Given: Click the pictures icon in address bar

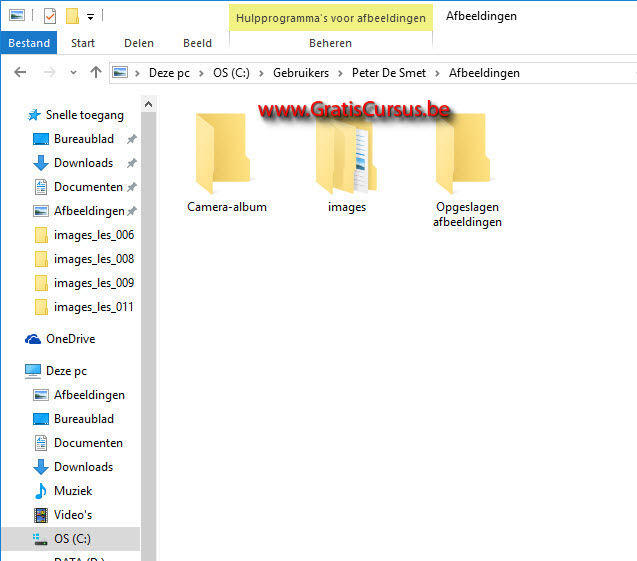Looking at the screenshot, I should [x=120, y=72].
